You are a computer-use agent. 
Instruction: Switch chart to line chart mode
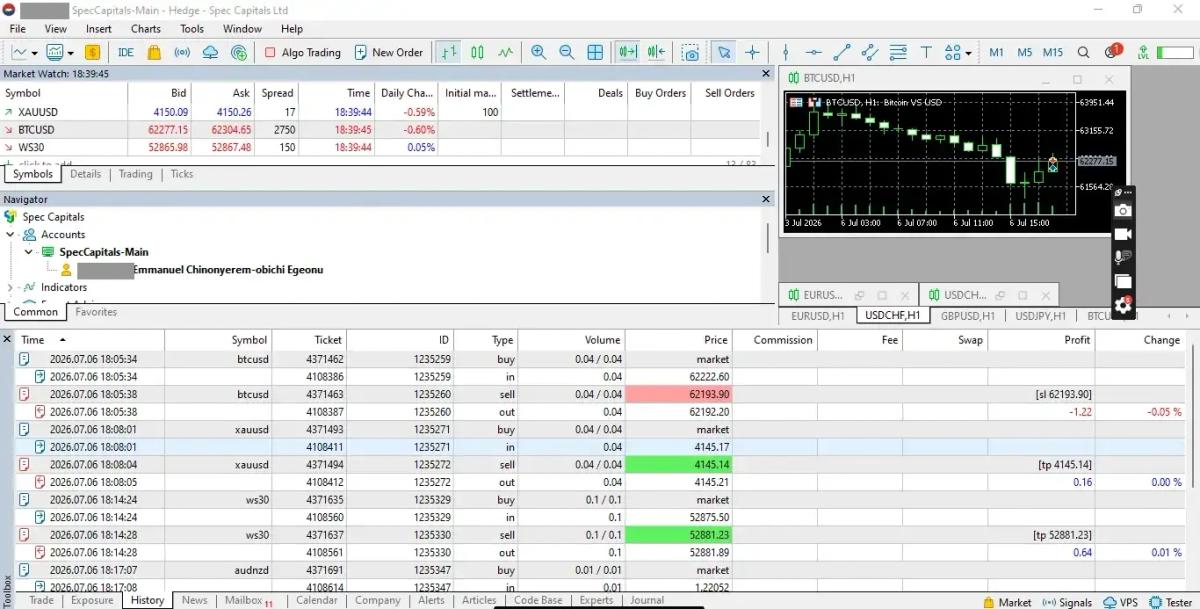(505, 52)
